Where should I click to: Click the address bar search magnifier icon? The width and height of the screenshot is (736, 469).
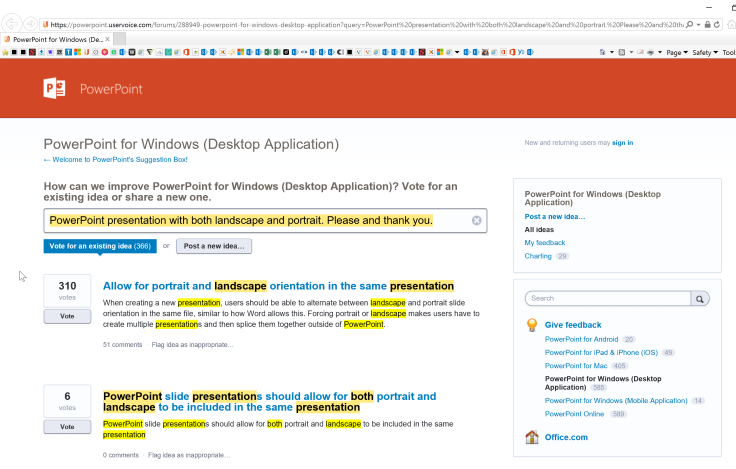click(689, 24)
